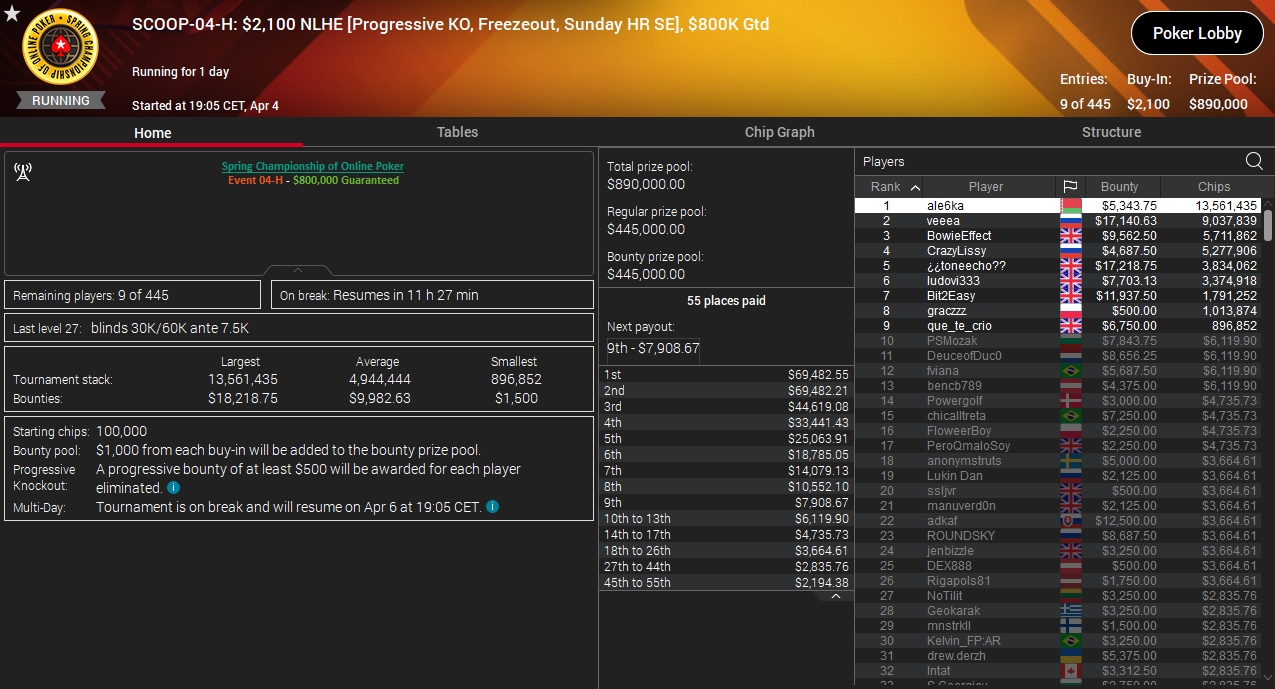1275x689 pixels.
Task: Select eliminated player bencb789
Action: click(1058, 386)
